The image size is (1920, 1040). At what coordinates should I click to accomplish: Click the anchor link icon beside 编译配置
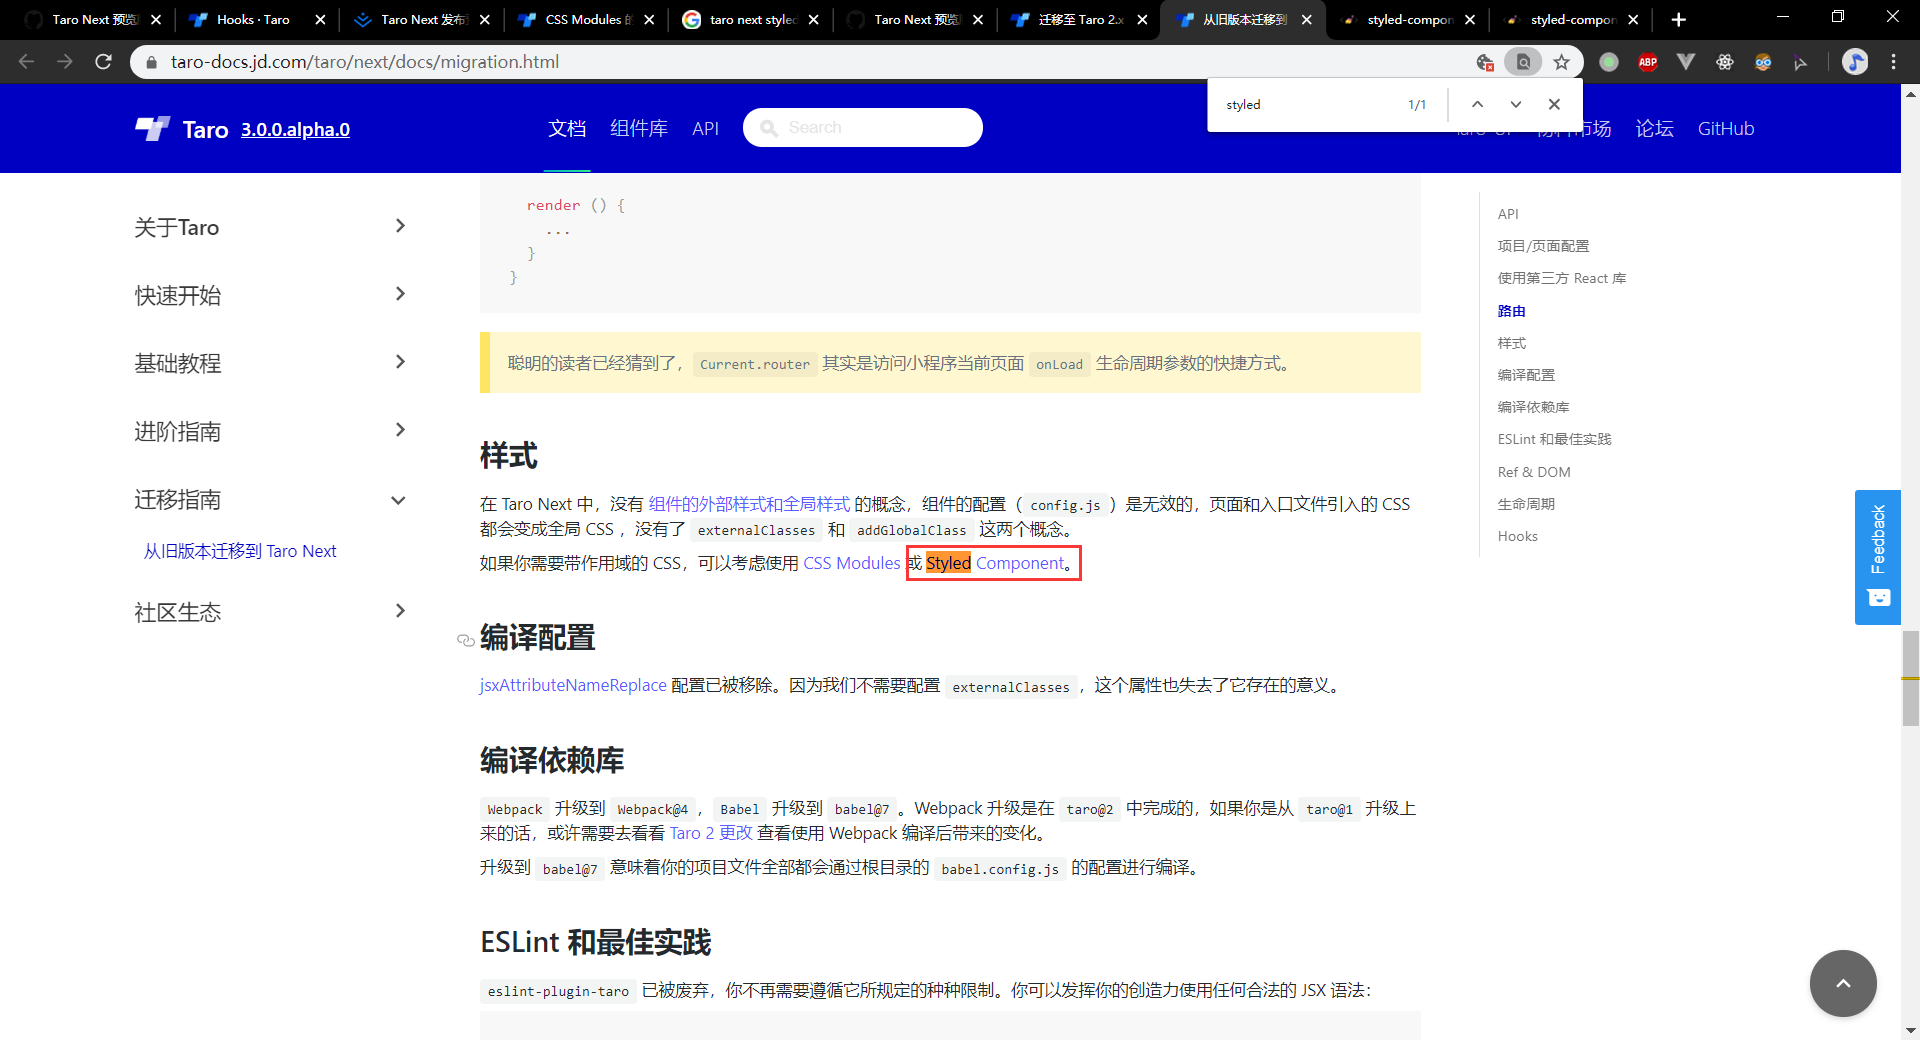tap(465, 640)
